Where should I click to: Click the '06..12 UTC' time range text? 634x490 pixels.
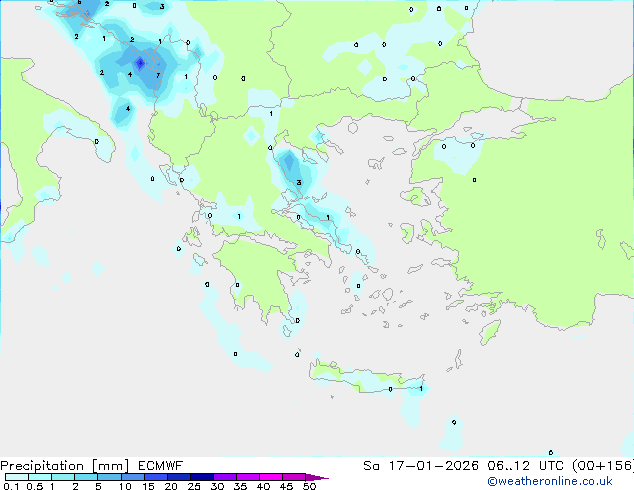click(x=525, y=466)
